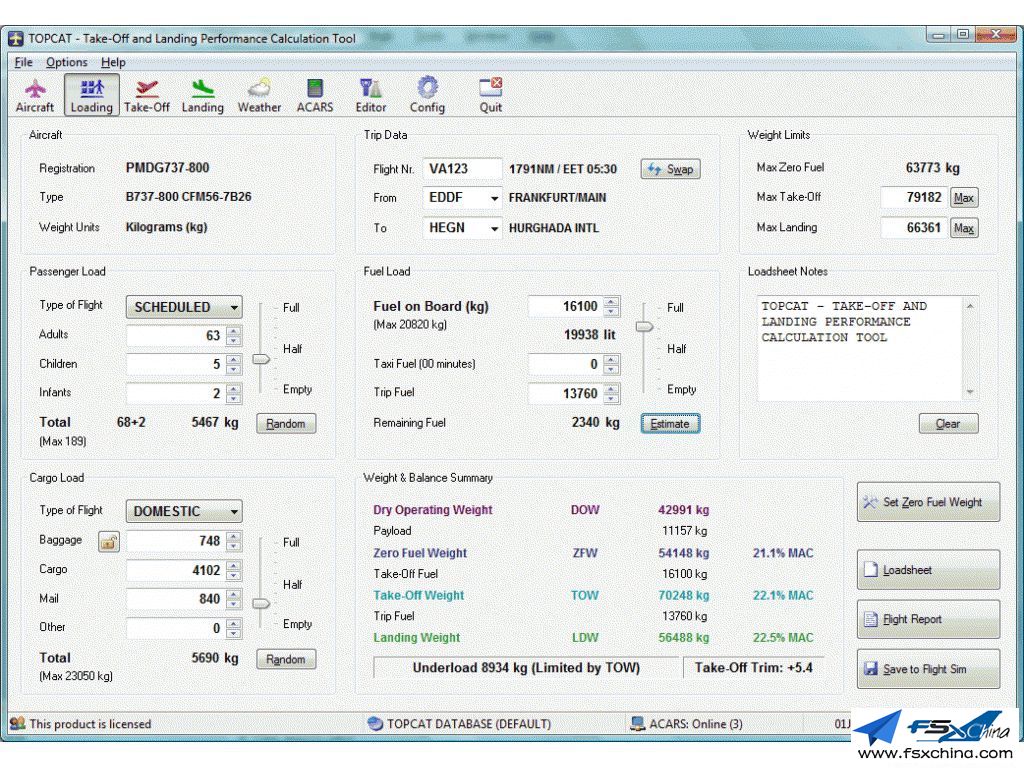Click the Trip Fuel value field
Screen dimensions: 1024x768
coord(566,393)
